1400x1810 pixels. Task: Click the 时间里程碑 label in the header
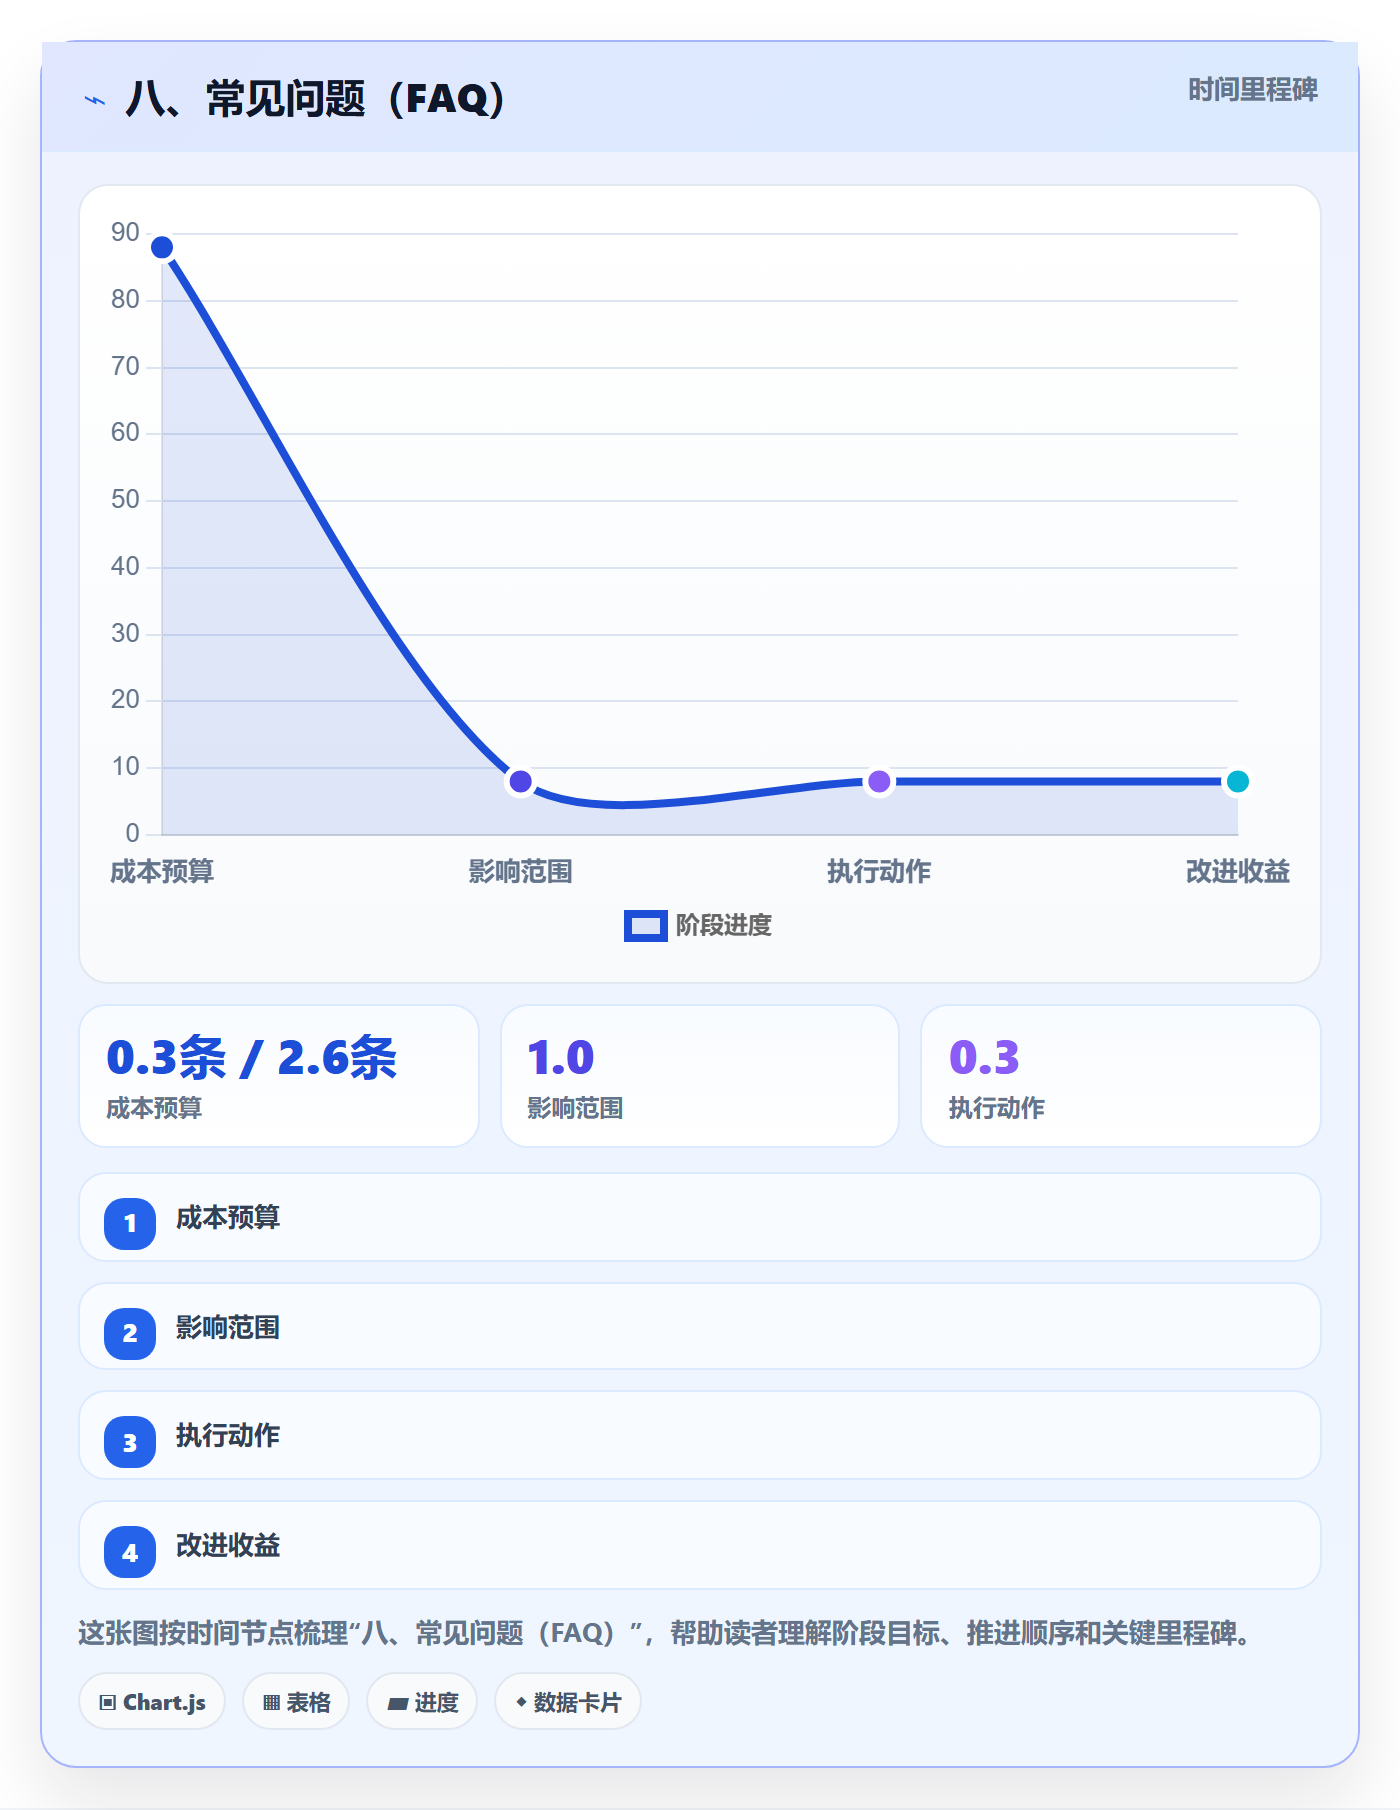coord(1252,90)
